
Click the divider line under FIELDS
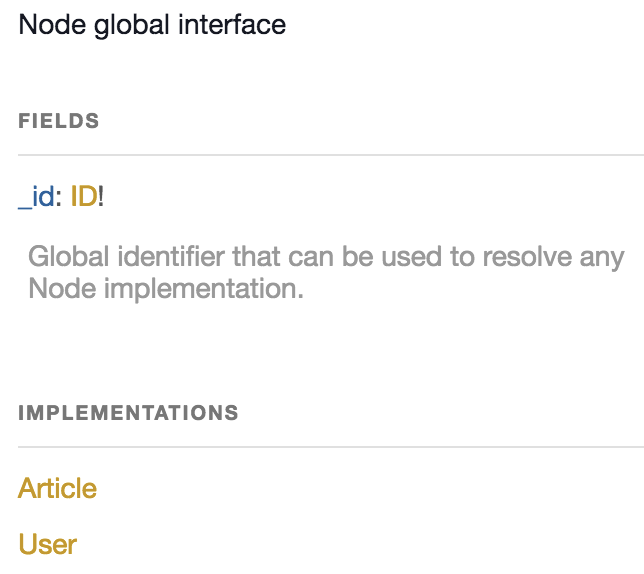(x=330, y=155)
